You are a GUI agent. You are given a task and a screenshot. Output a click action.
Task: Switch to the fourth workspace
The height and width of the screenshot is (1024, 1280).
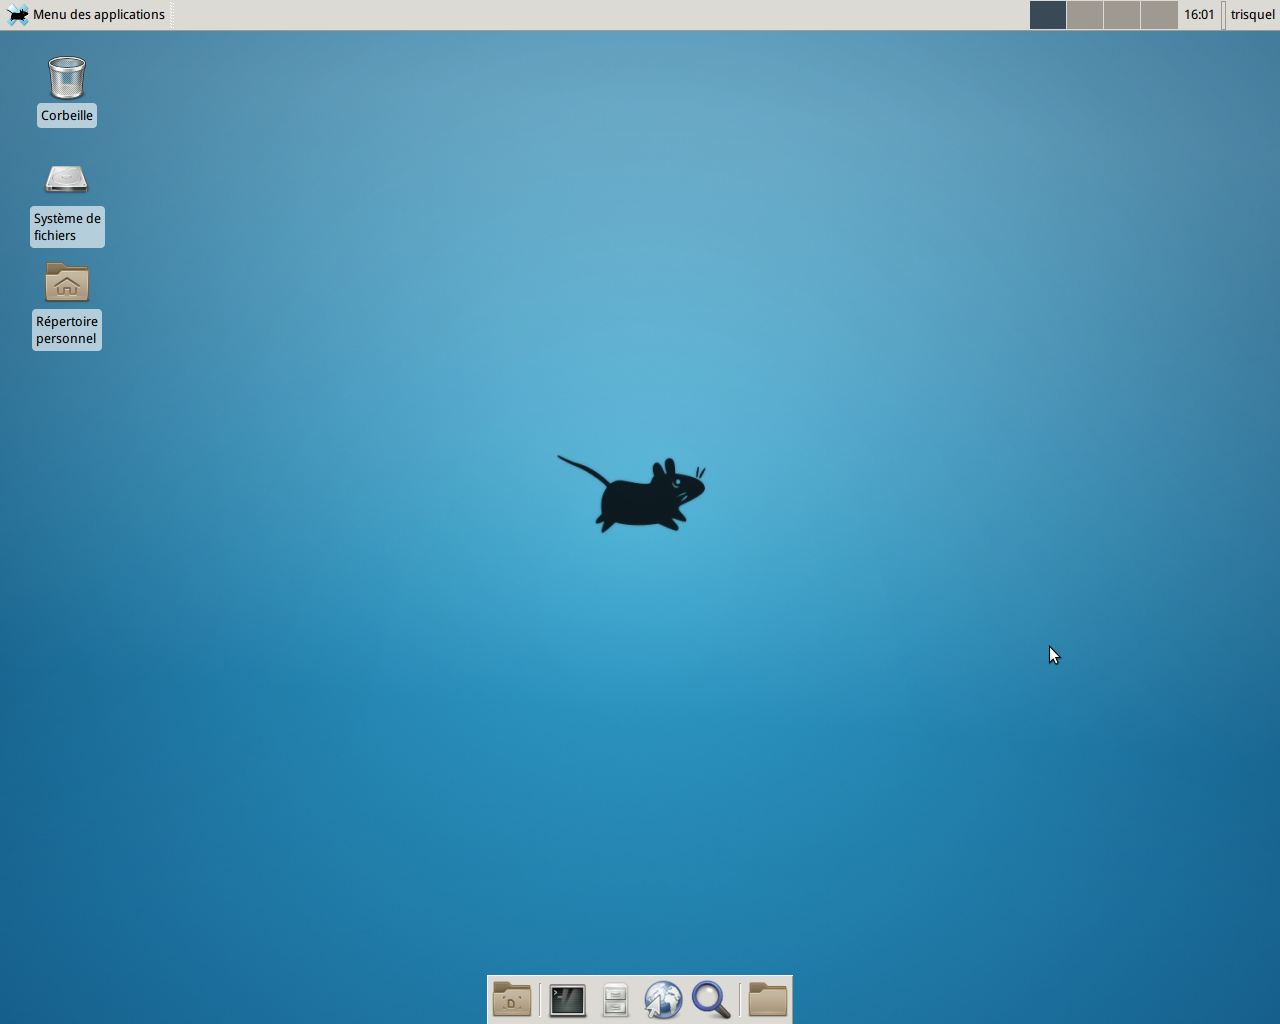[1159, 15]
